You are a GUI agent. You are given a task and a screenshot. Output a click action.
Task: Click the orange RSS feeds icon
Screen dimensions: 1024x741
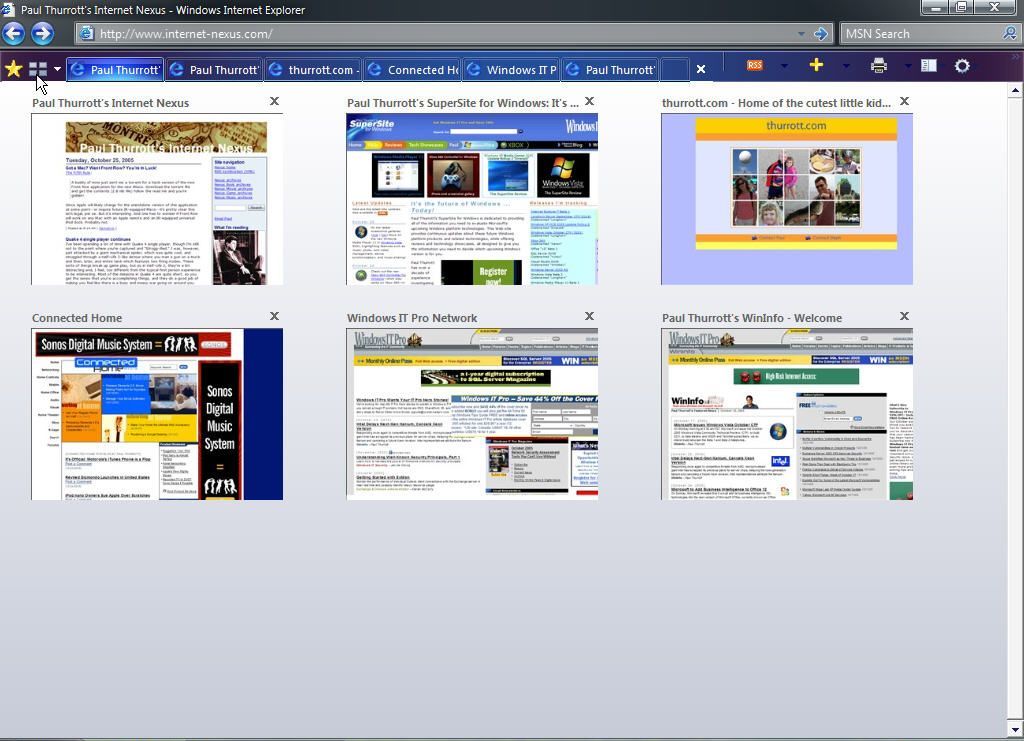point(754,65)
